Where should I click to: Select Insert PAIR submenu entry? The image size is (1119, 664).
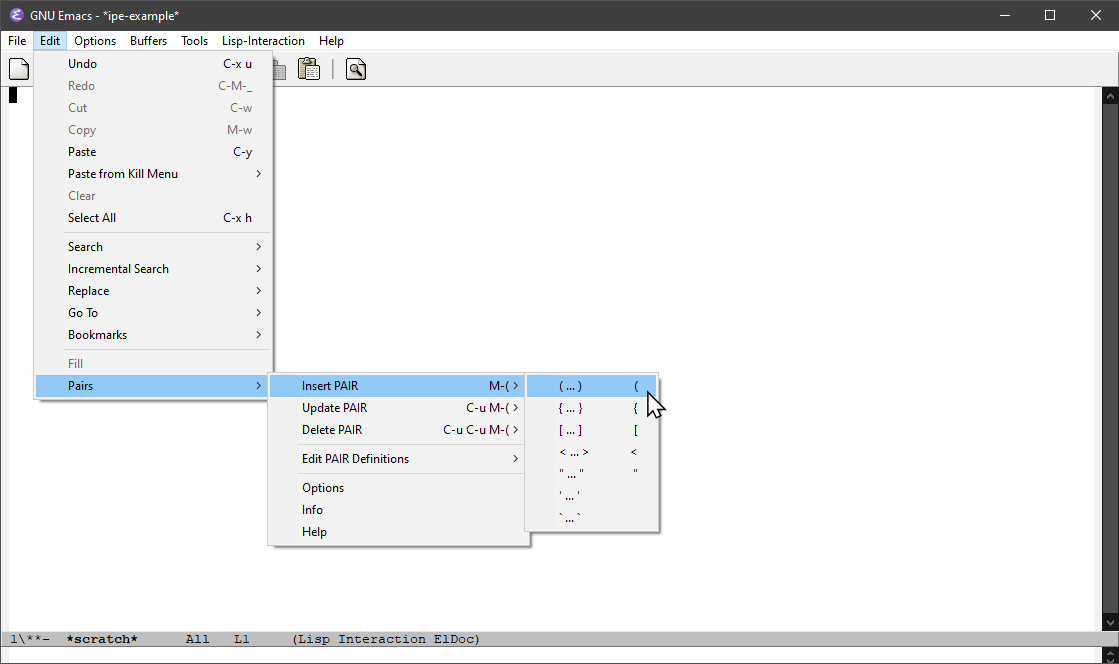(398, 386)
